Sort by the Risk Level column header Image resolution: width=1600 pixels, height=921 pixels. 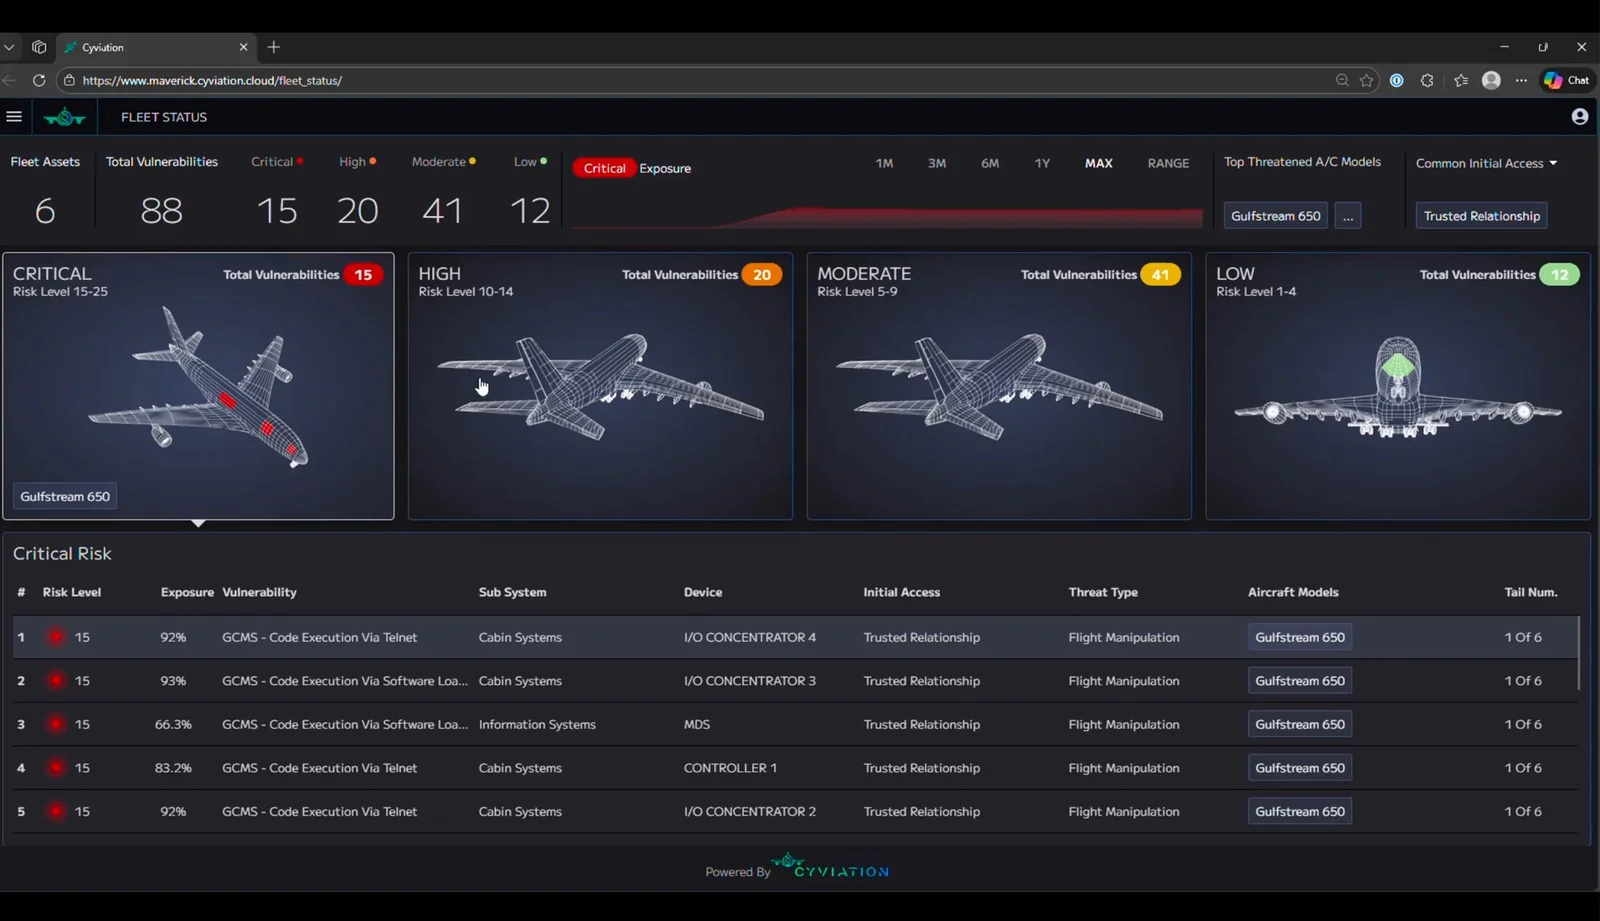point(72,592)
